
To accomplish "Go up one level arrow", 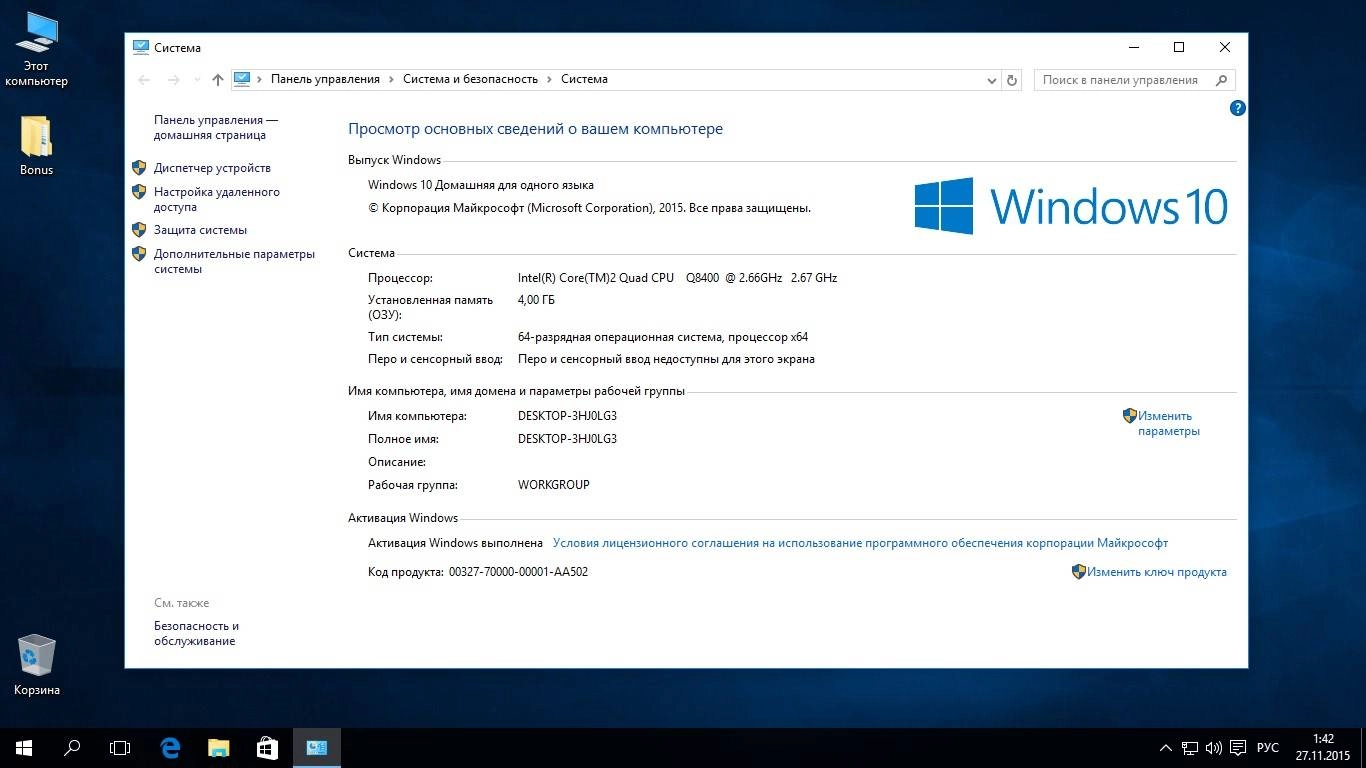I will [218, 80].
